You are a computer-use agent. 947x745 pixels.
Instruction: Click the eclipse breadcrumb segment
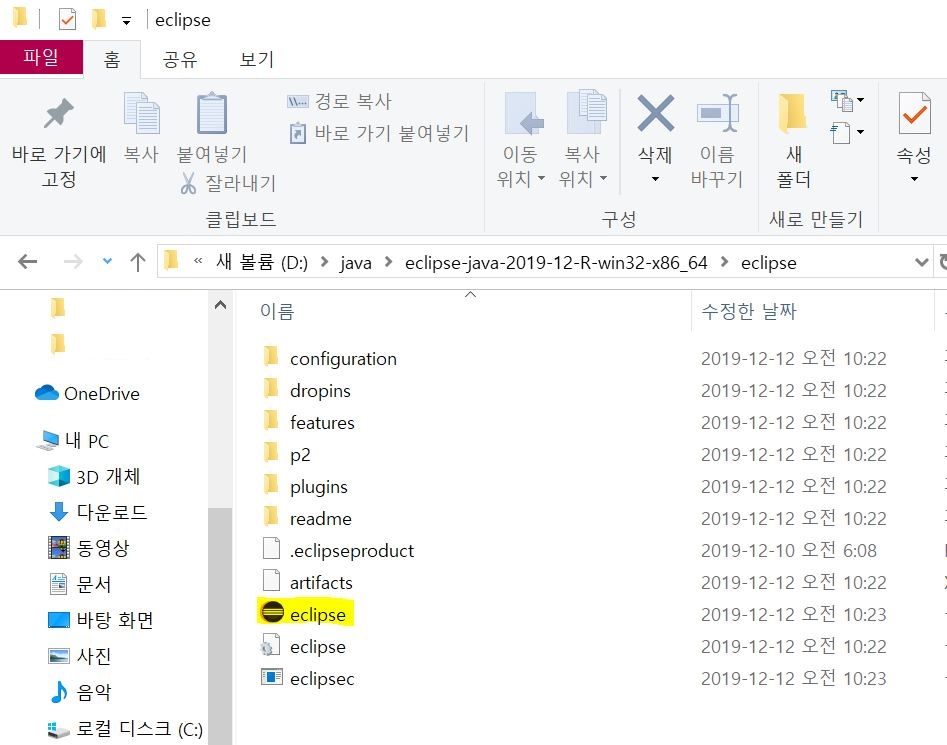tap(768, 263)
